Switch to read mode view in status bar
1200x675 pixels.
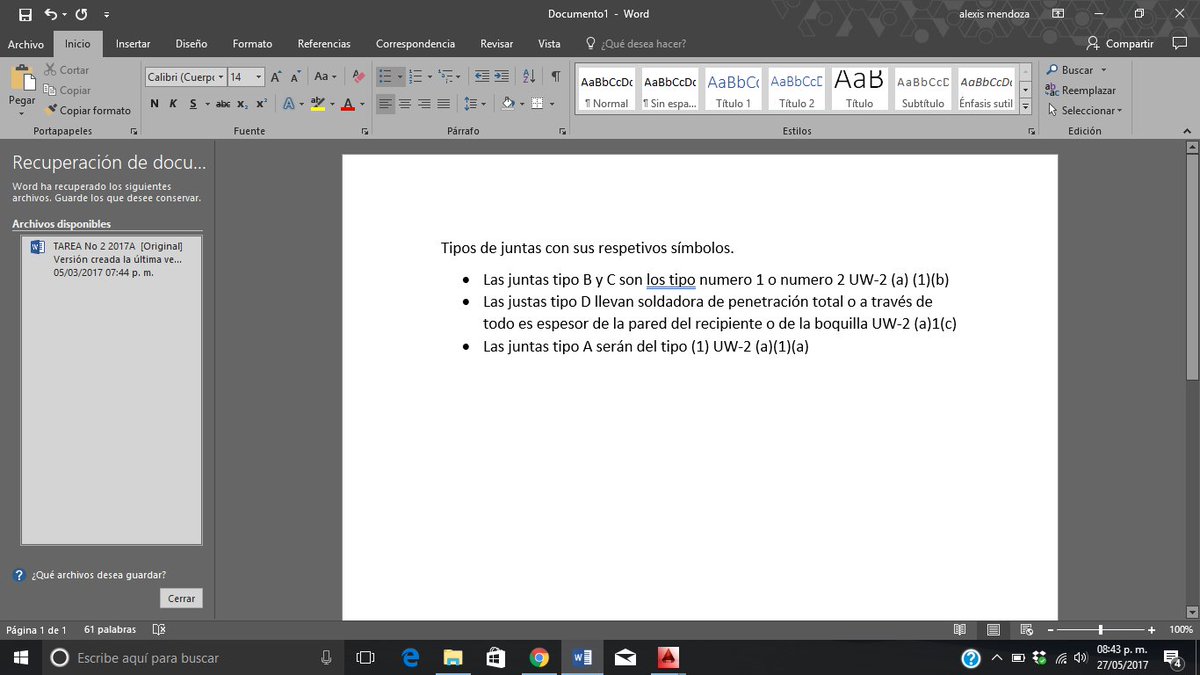960,630
